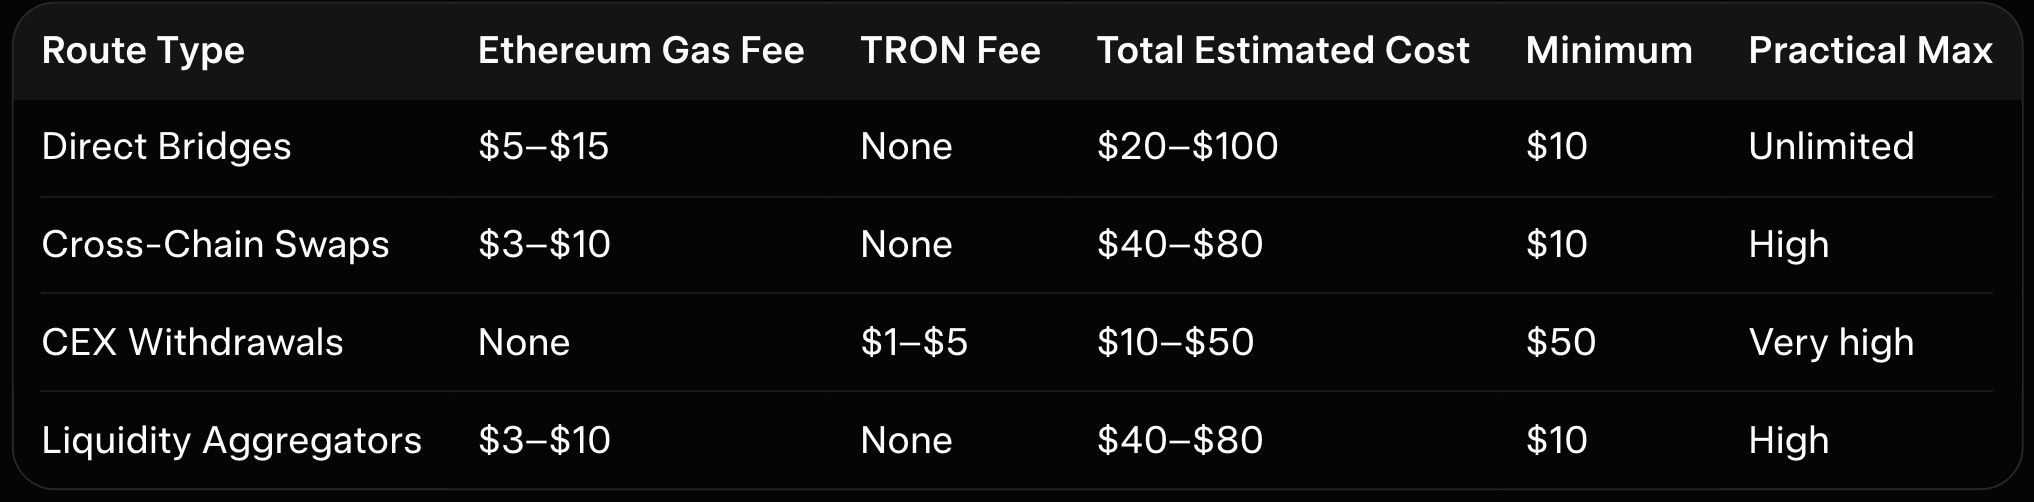Select the TRON Fee column header
Screen dimensions: 2034x502
tap(950, 51)
